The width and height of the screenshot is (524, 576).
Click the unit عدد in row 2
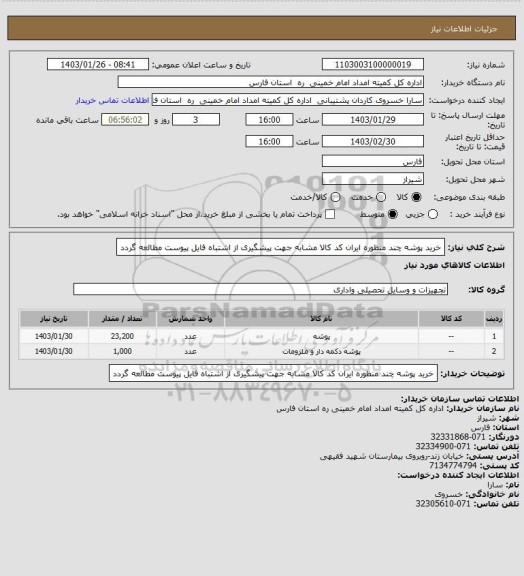tap(190, 352)
